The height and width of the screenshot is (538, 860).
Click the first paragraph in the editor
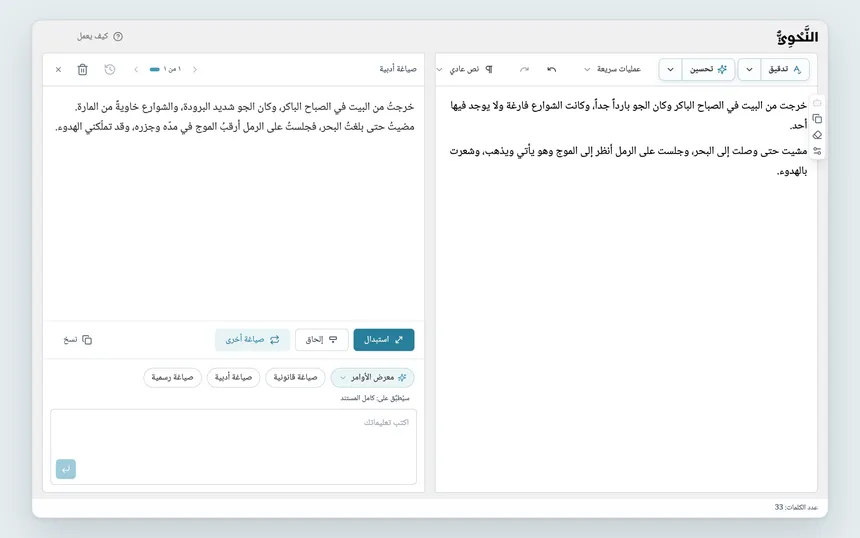pyautogui.click(x=629, y=116)
